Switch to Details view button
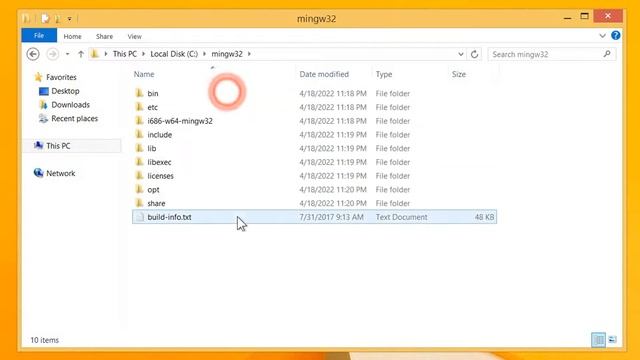Image resolution: width=640 pixels, height=360 pixels. coord(598,340)
